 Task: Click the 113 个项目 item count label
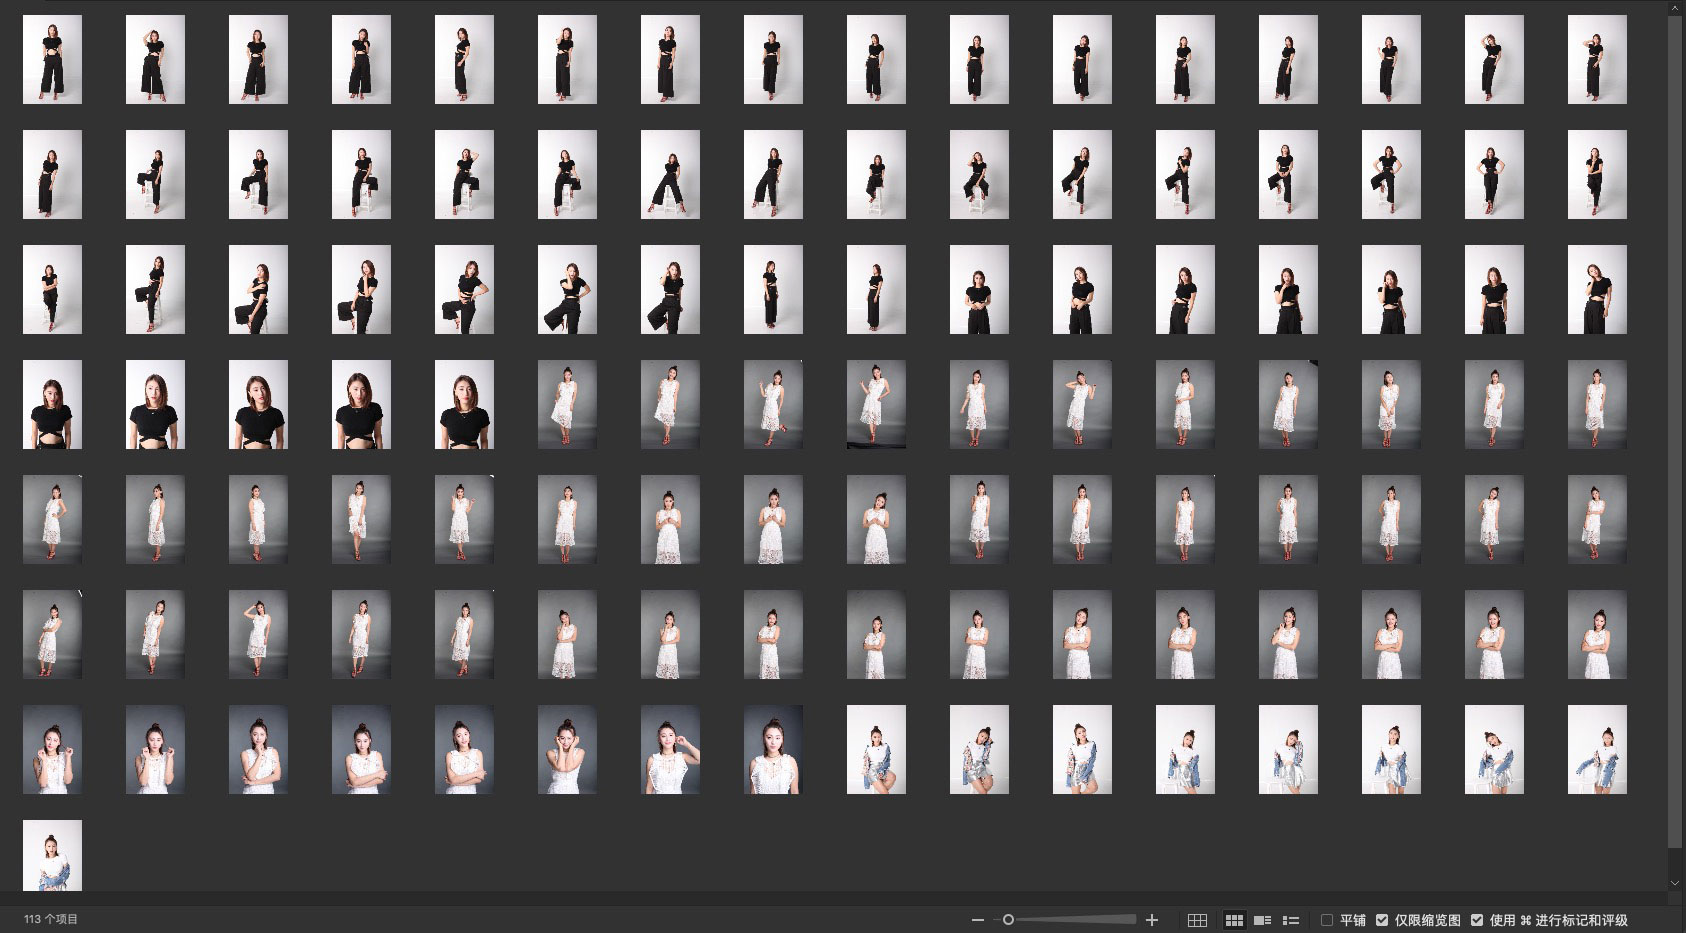coord(51,920)
